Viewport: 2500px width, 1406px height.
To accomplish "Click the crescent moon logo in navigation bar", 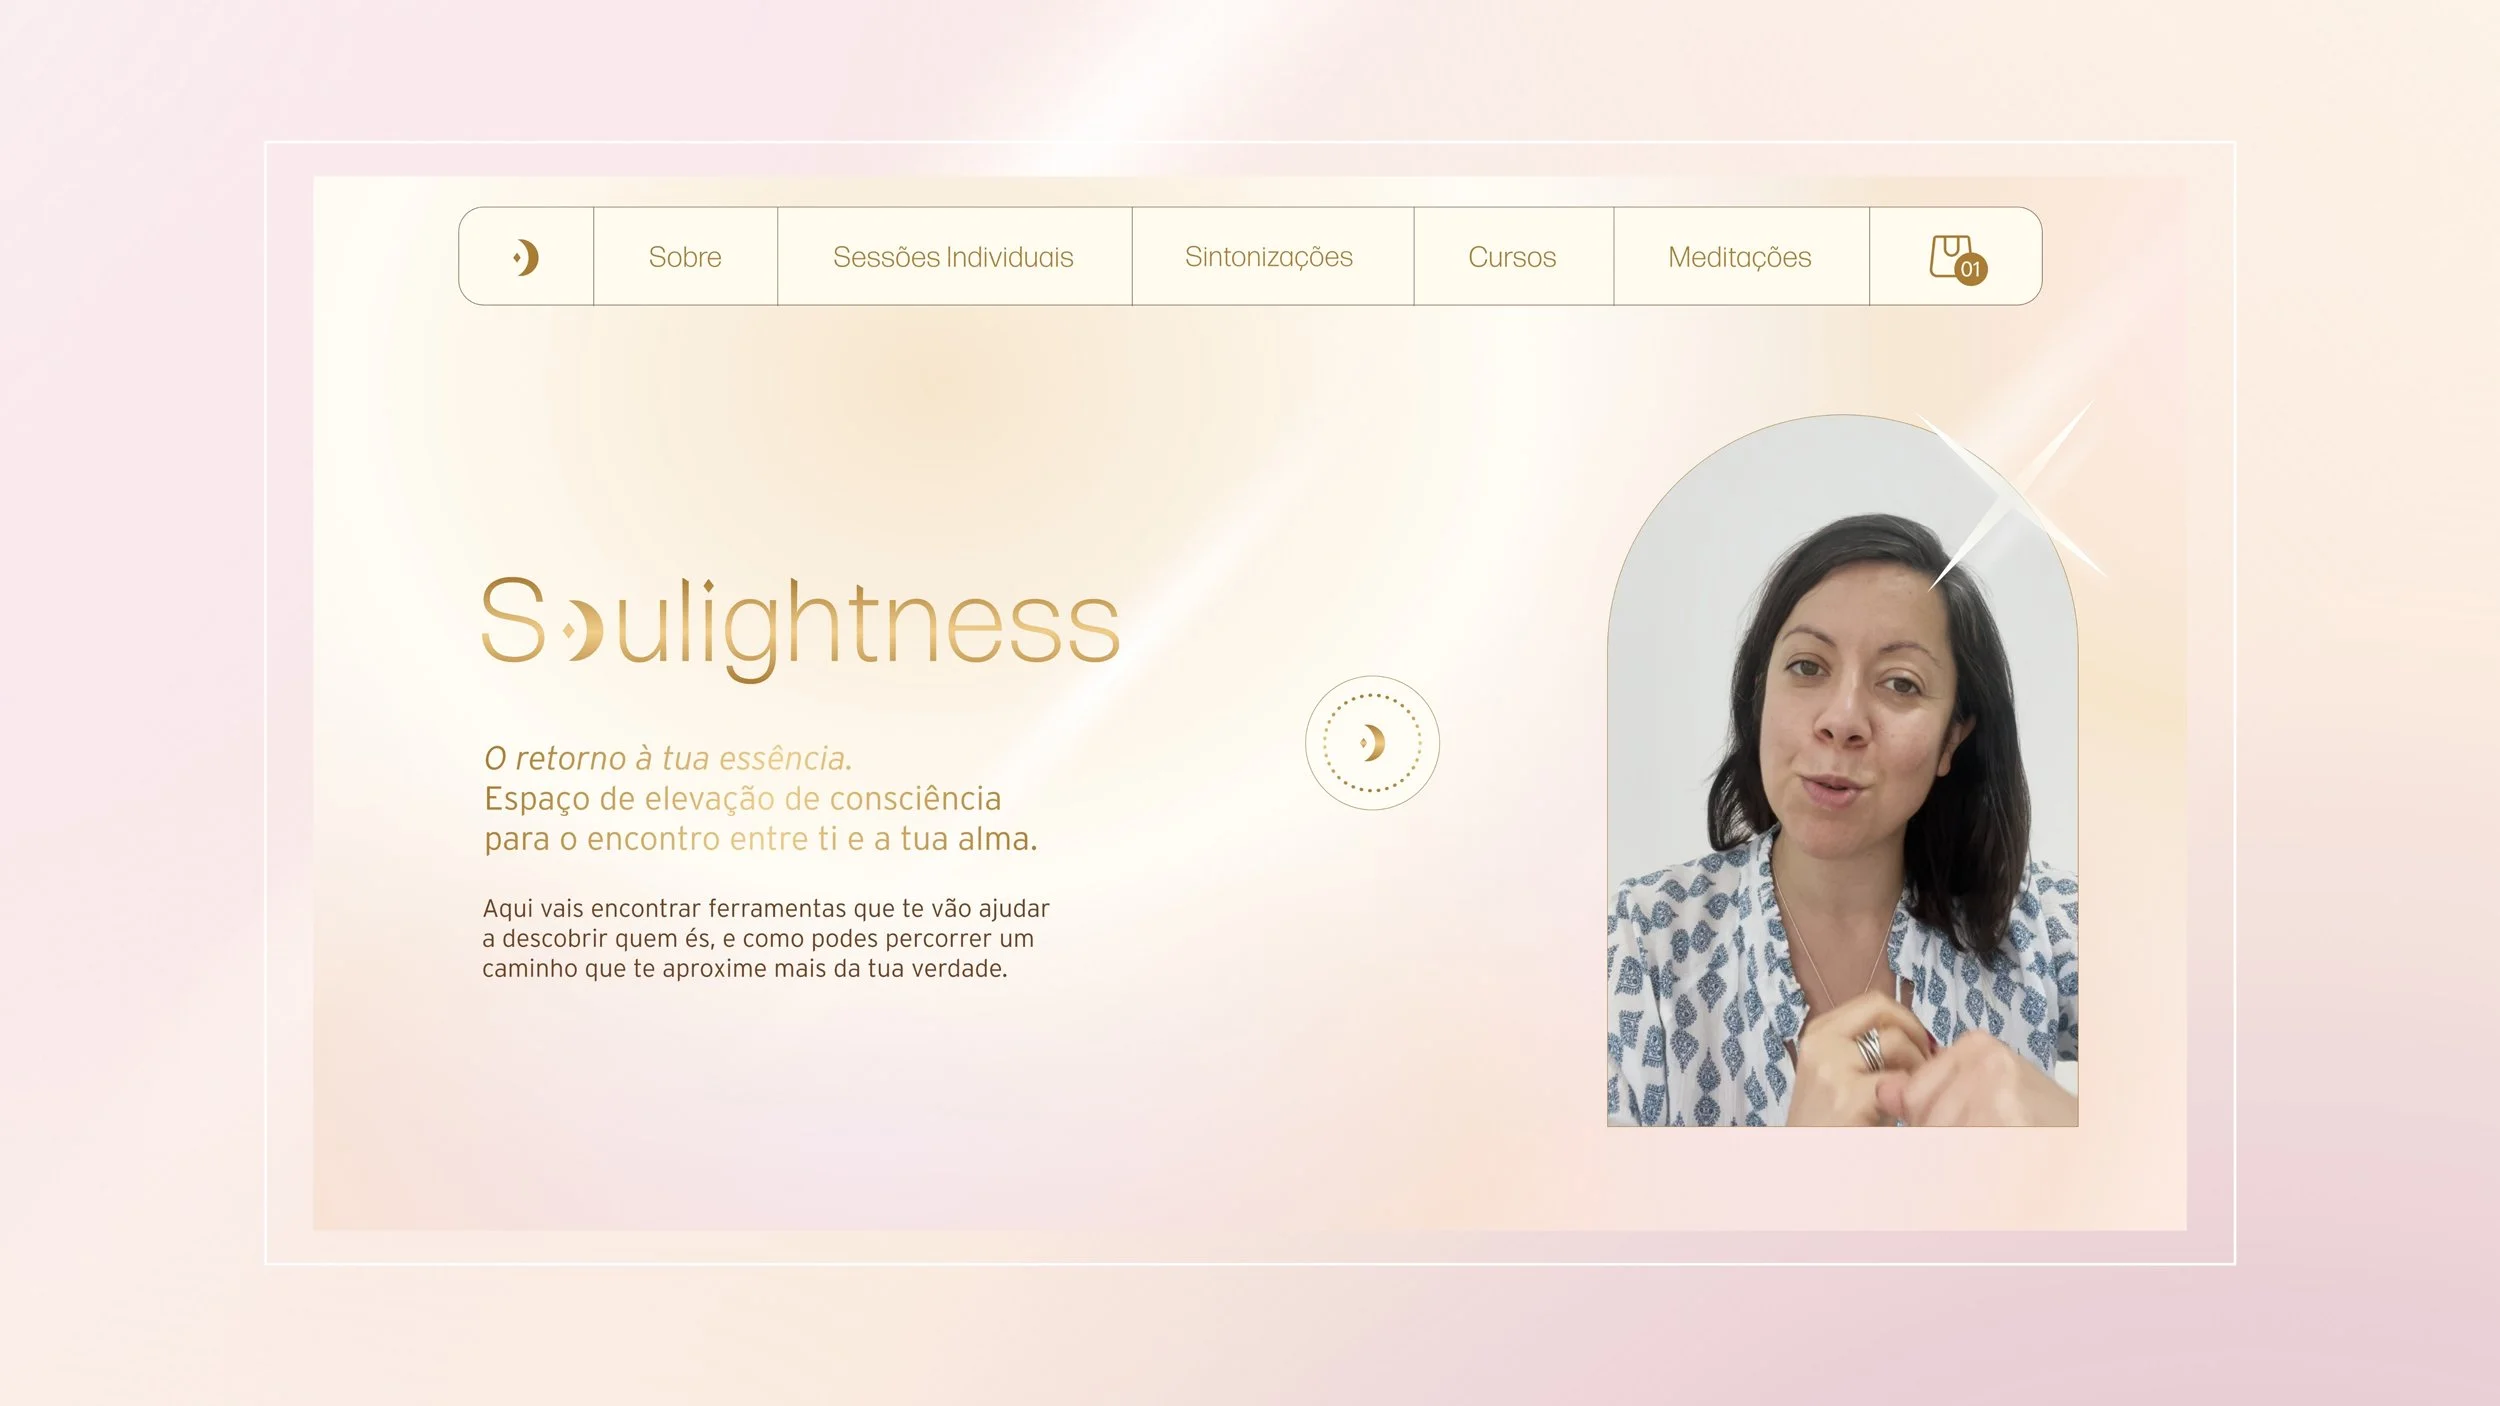I will pos(526,257).
